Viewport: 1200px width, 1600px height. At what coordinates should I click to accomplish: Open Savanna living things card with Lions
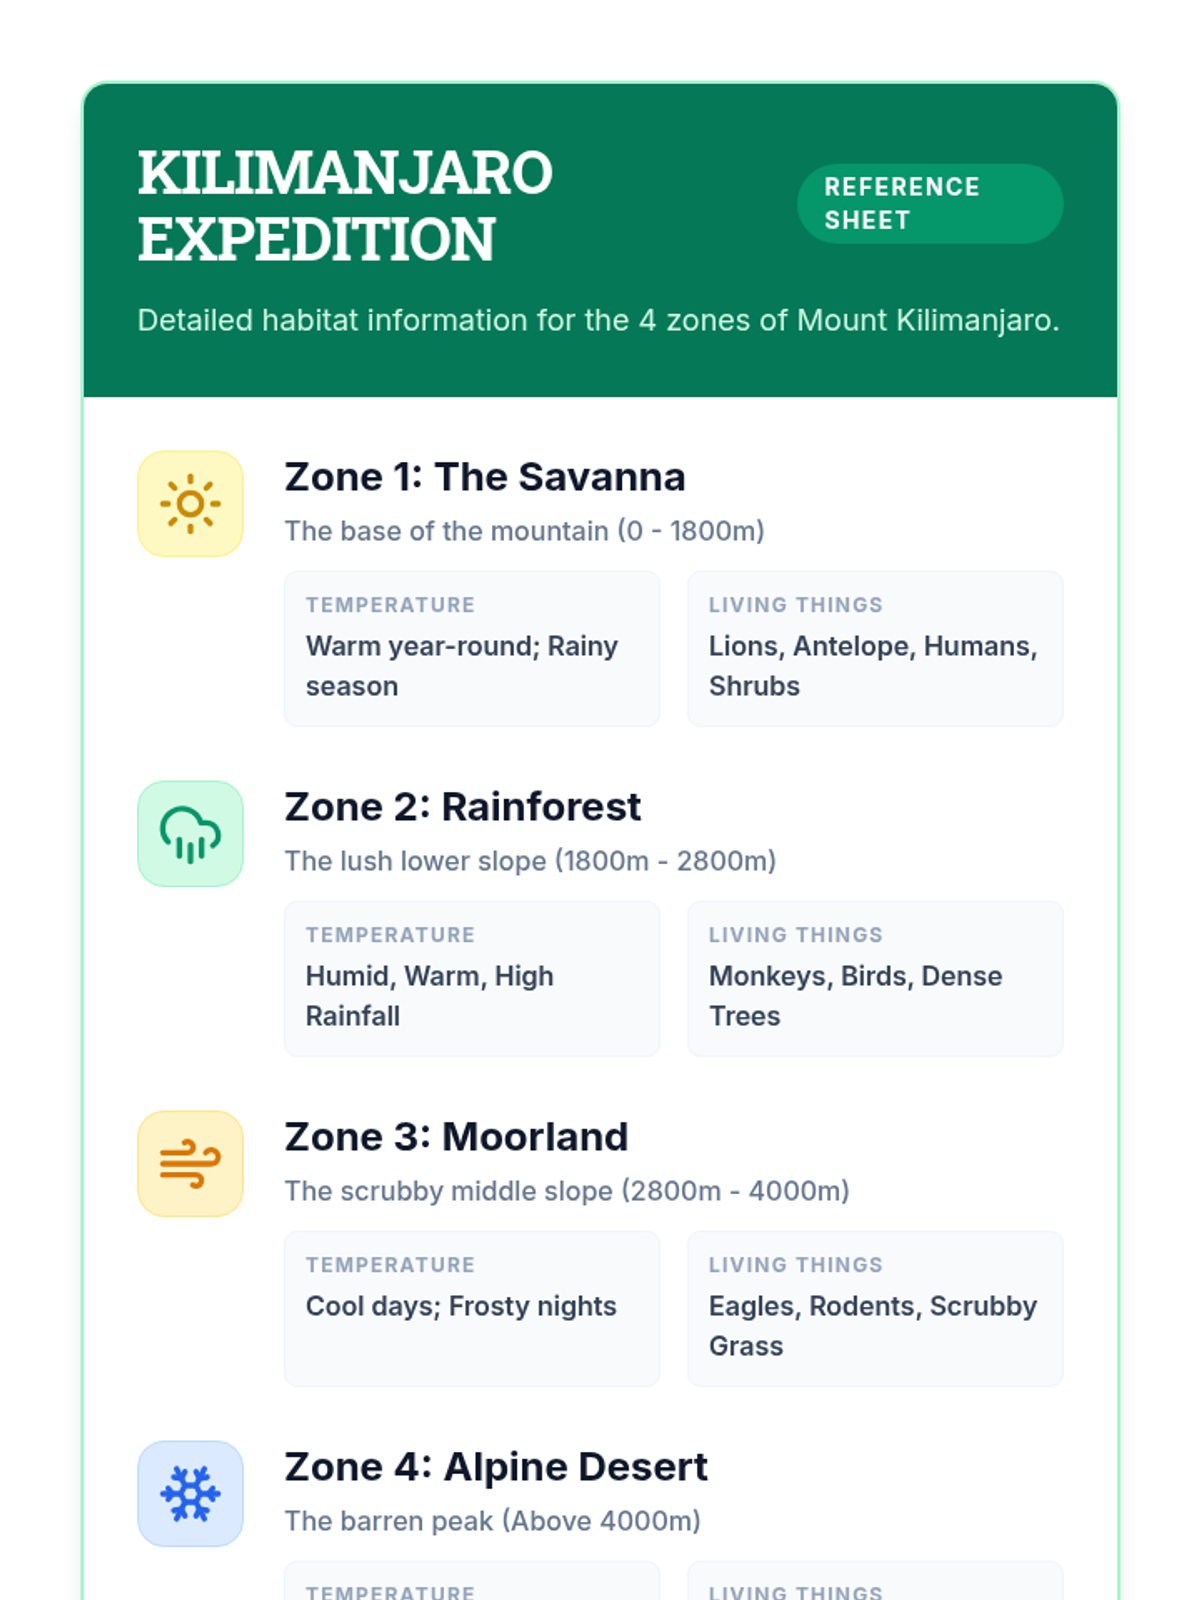tap(875, 649)
